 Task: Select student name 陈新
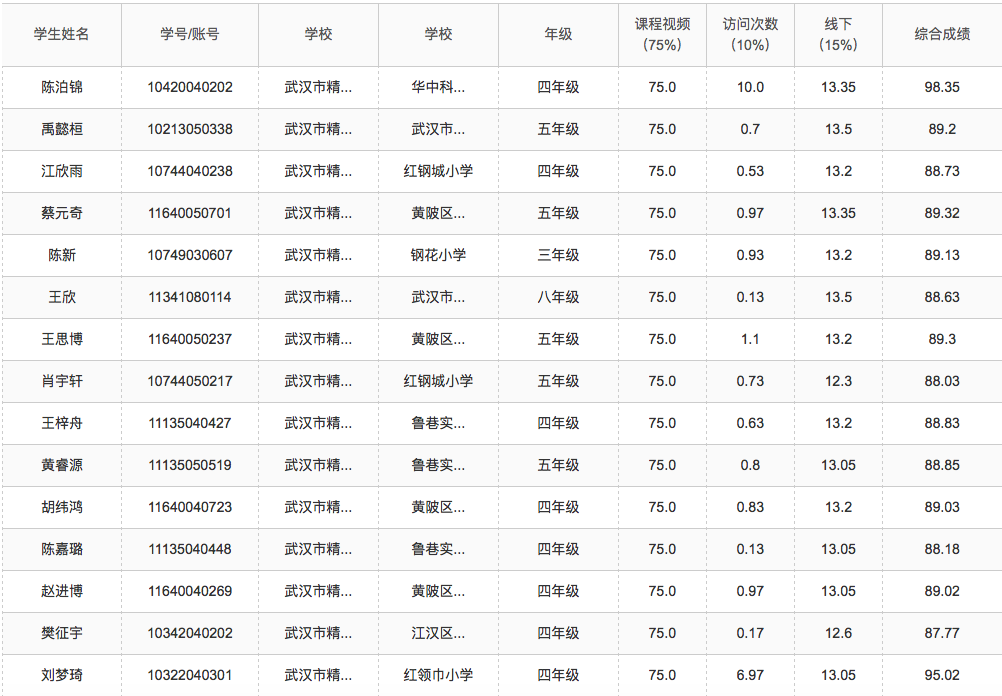(62, 255)
